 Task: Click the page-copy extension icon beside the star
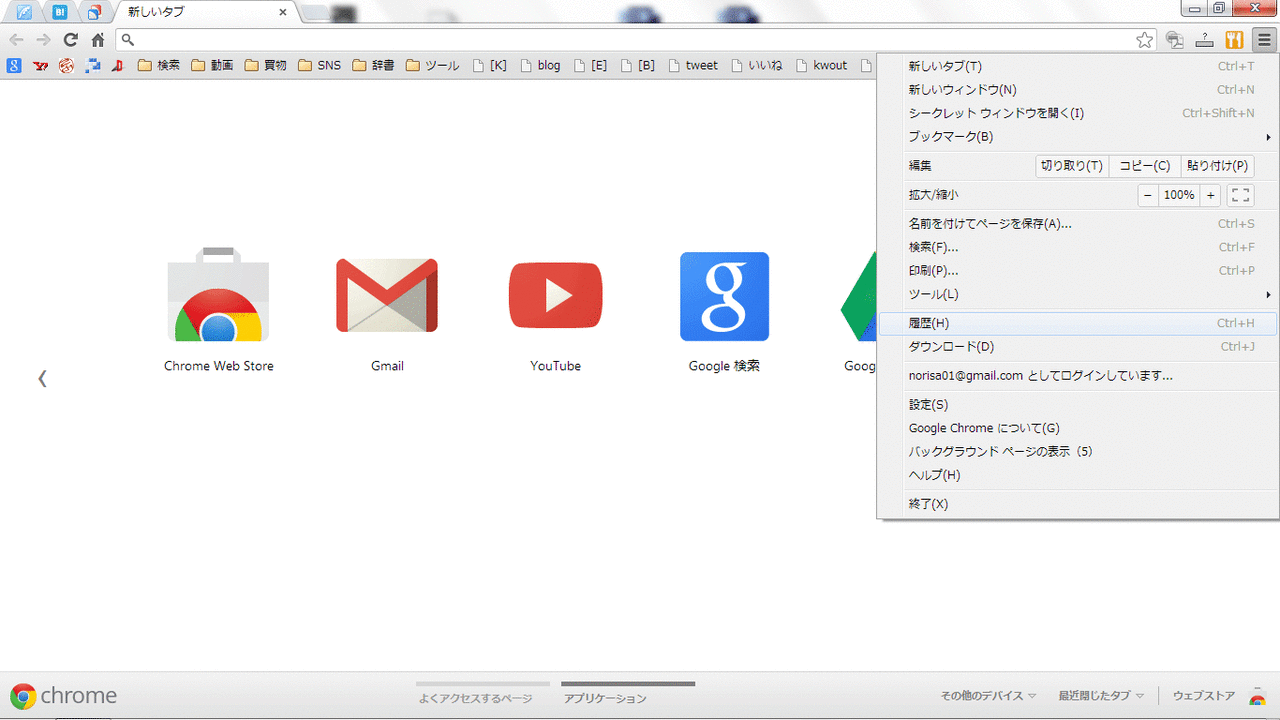click(x=1175, y=40)
